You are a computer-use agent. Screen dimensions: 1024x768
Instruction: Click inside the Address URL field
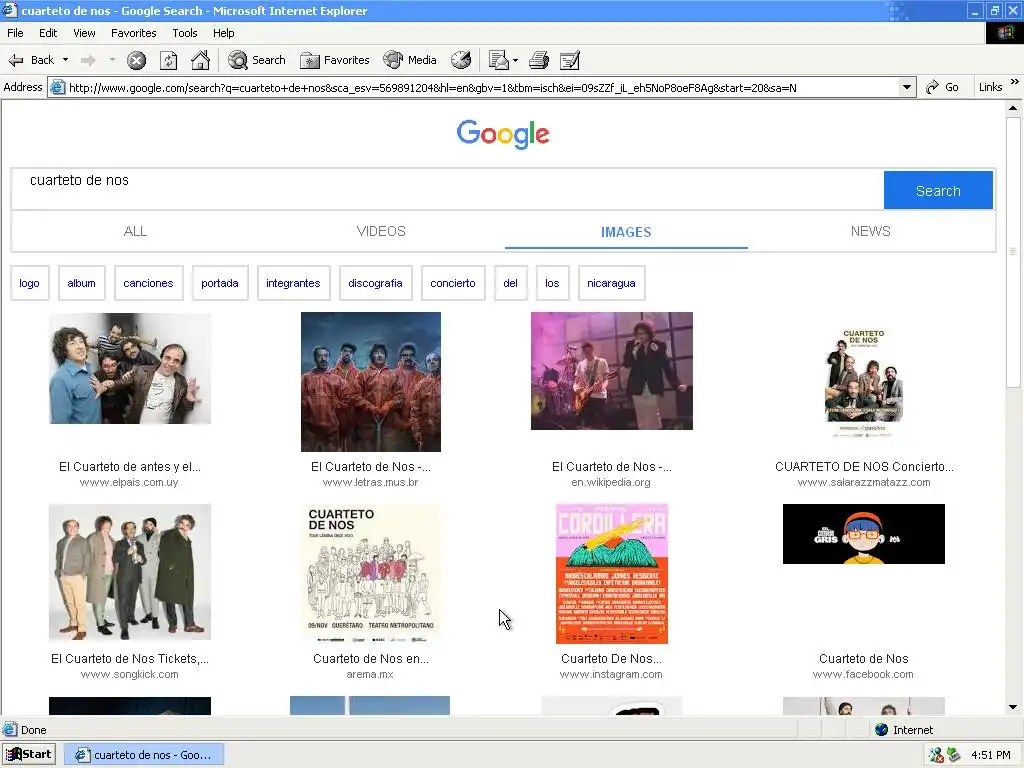[483, 88]
